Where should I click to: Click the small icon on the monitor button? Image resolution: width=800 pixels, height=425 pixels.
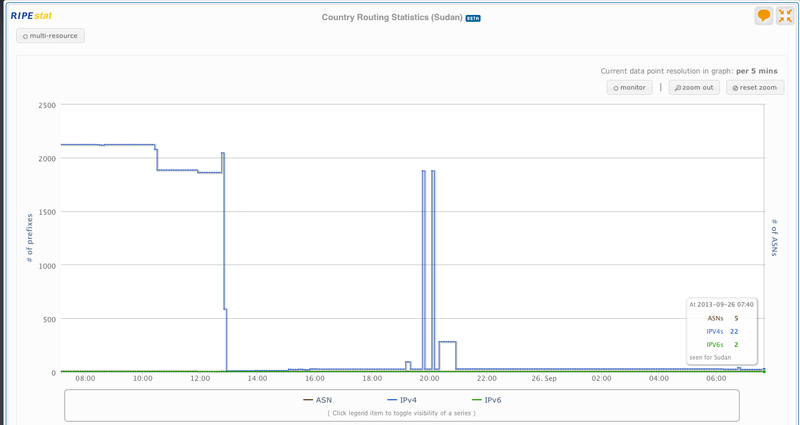[x=616, y=88]
